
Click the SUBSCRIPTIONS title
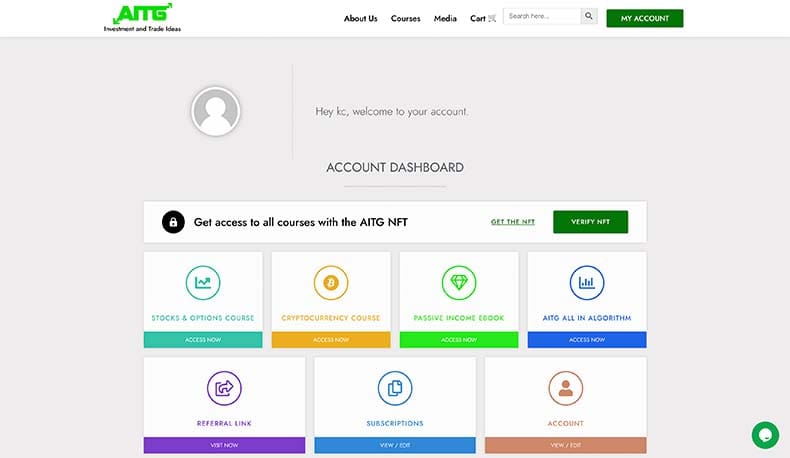point(395,423)
